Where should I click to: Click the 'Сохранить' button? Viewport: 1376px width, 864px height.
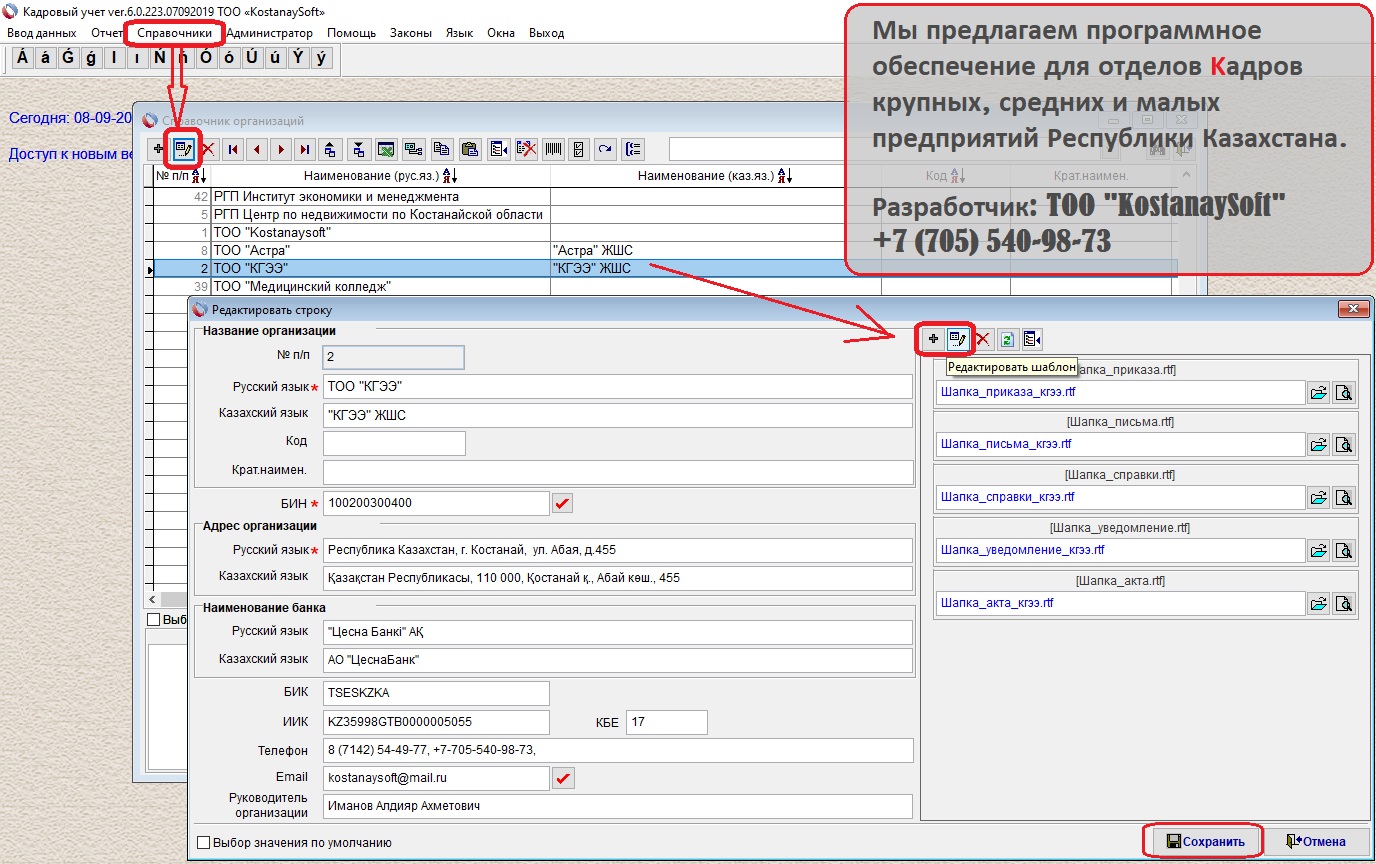coord(1204,841)
